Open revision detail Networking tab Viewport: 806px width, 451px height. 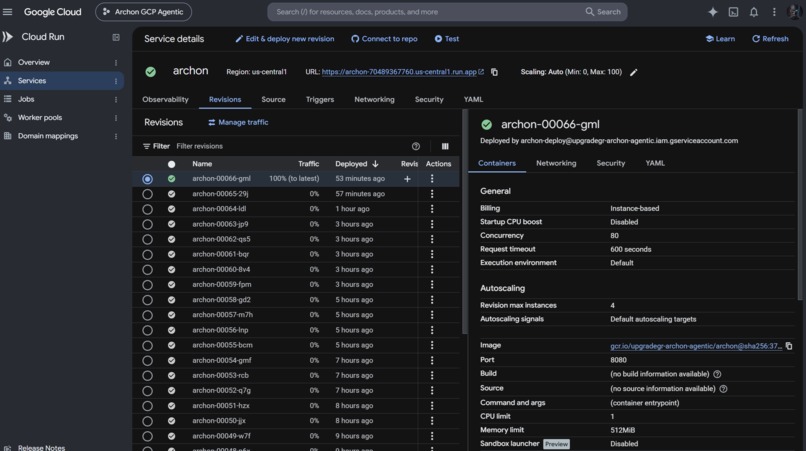[x=556, y=163]
